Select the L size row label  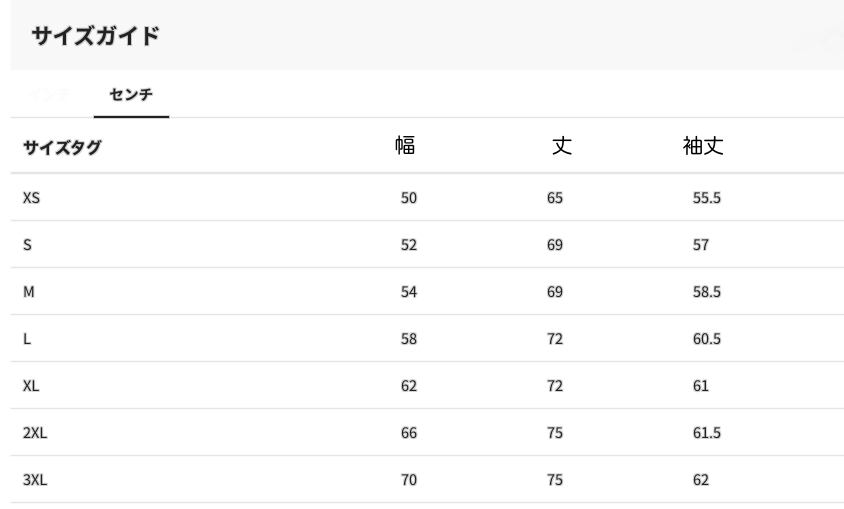pyautogui.click(x=27, y=339)
